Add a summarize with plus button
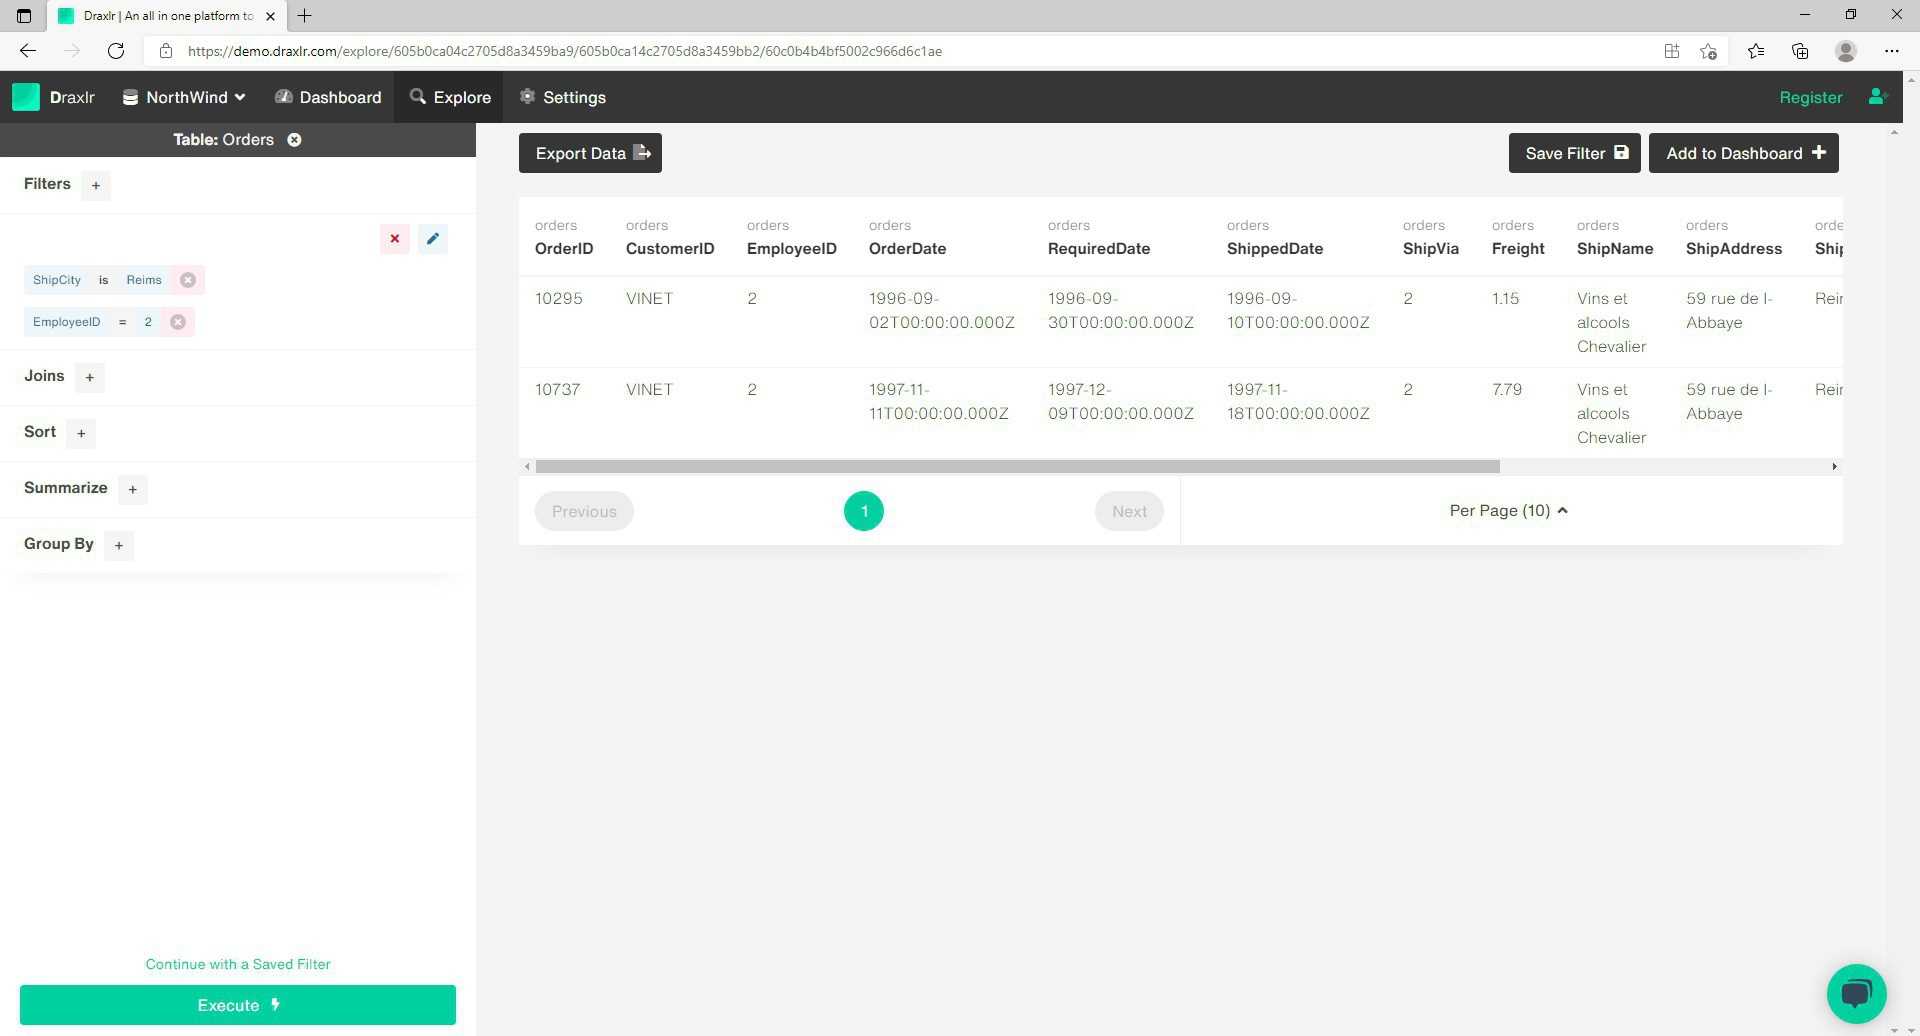This screenshot has height=1036, width=1920. click(133, 489)
